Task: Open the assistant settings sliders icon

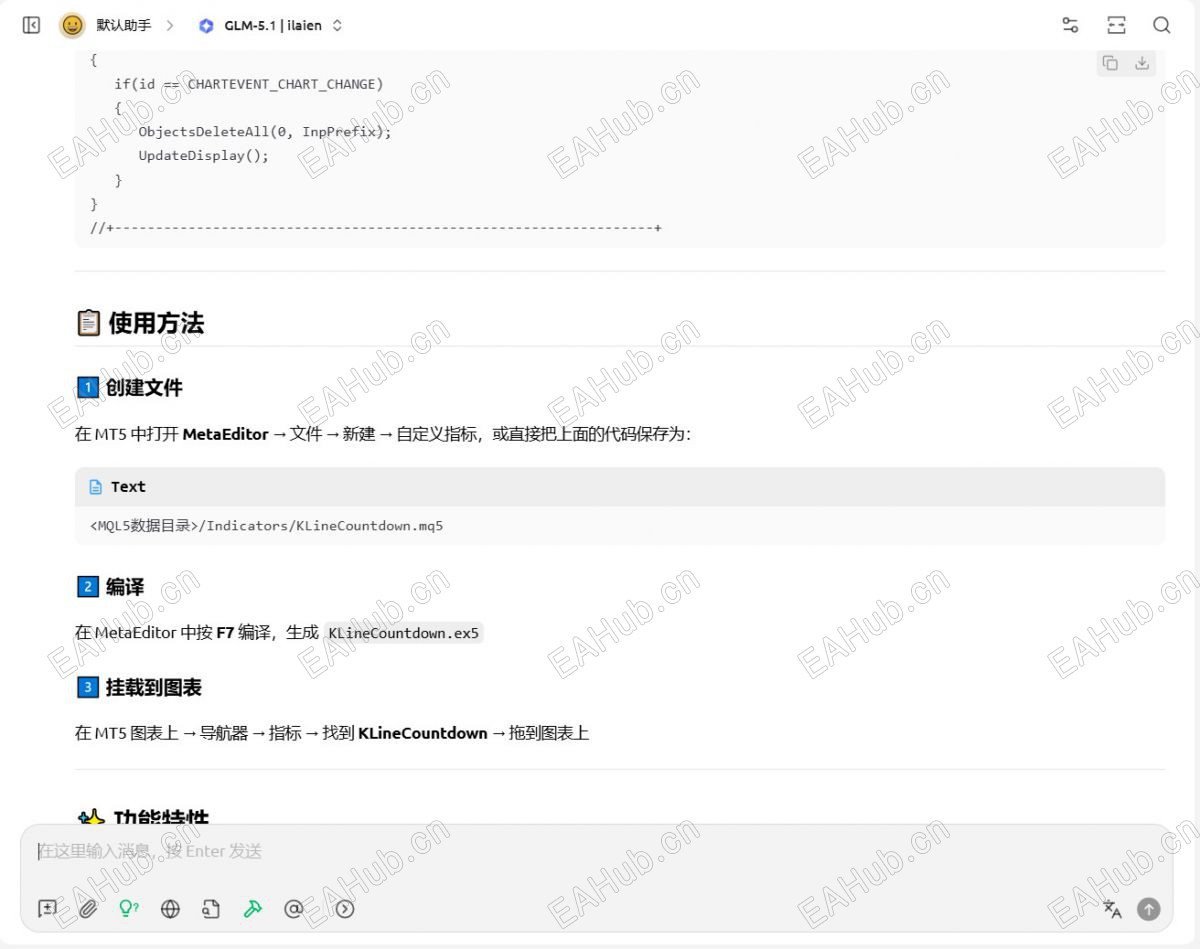Action: coord(1070,25)
